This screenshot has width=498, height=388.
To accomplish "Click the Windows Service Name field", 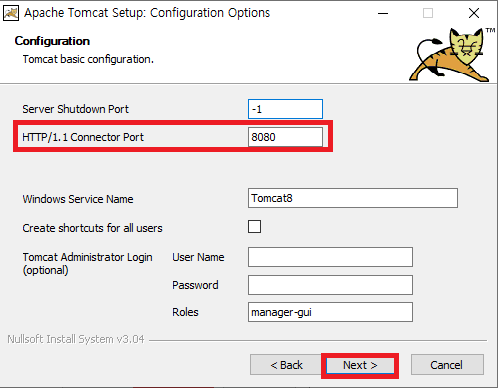I will (x=353, y=198).
